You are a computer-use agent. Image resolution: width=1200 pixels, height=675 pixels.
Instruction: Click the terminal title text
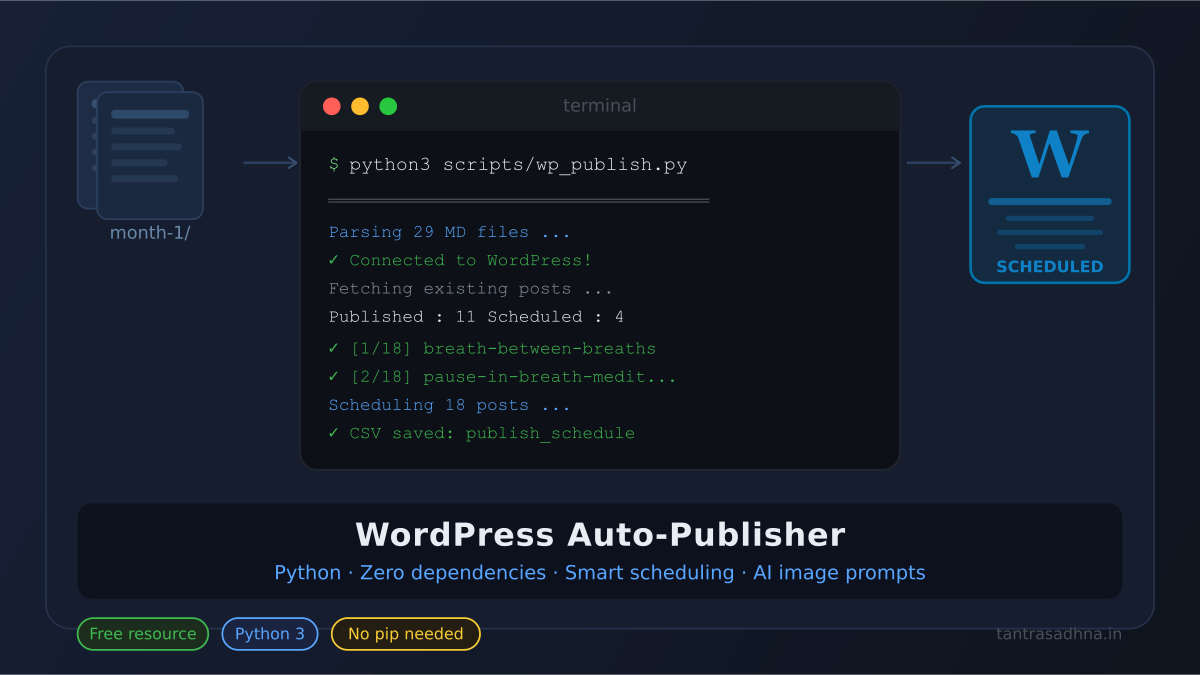(600, 106)
